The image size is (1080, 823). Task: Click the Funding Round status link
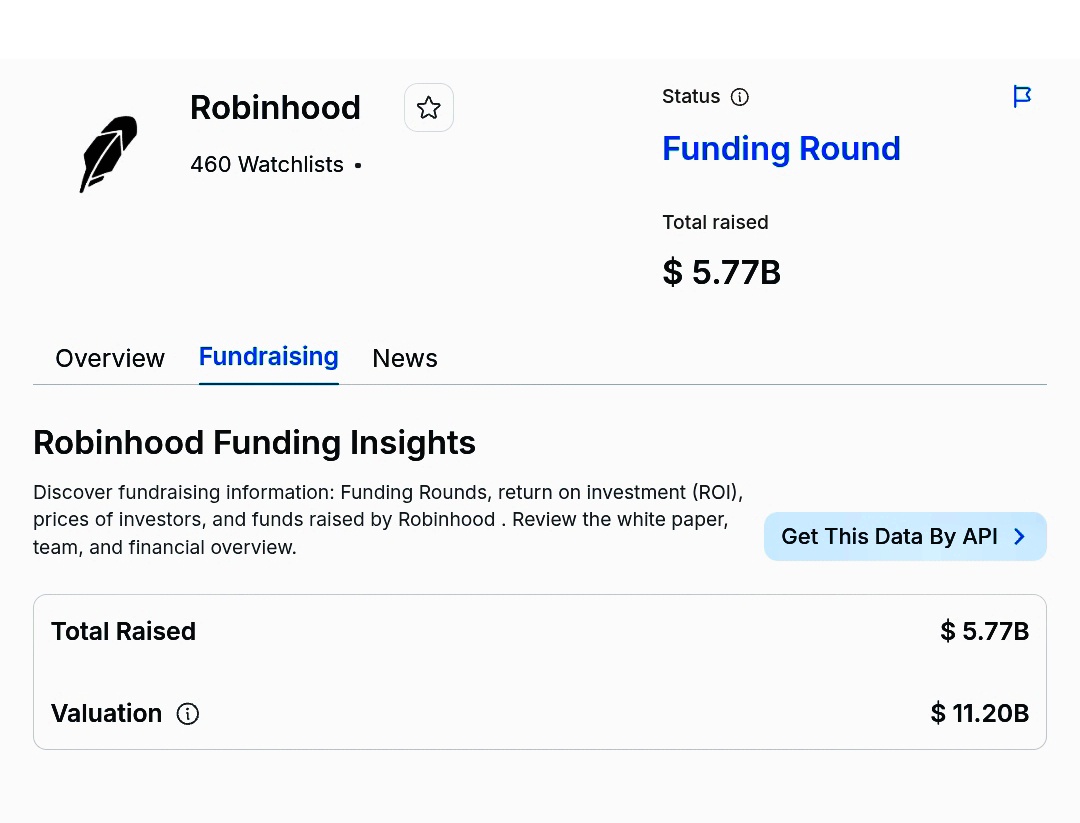click(781, 149)
